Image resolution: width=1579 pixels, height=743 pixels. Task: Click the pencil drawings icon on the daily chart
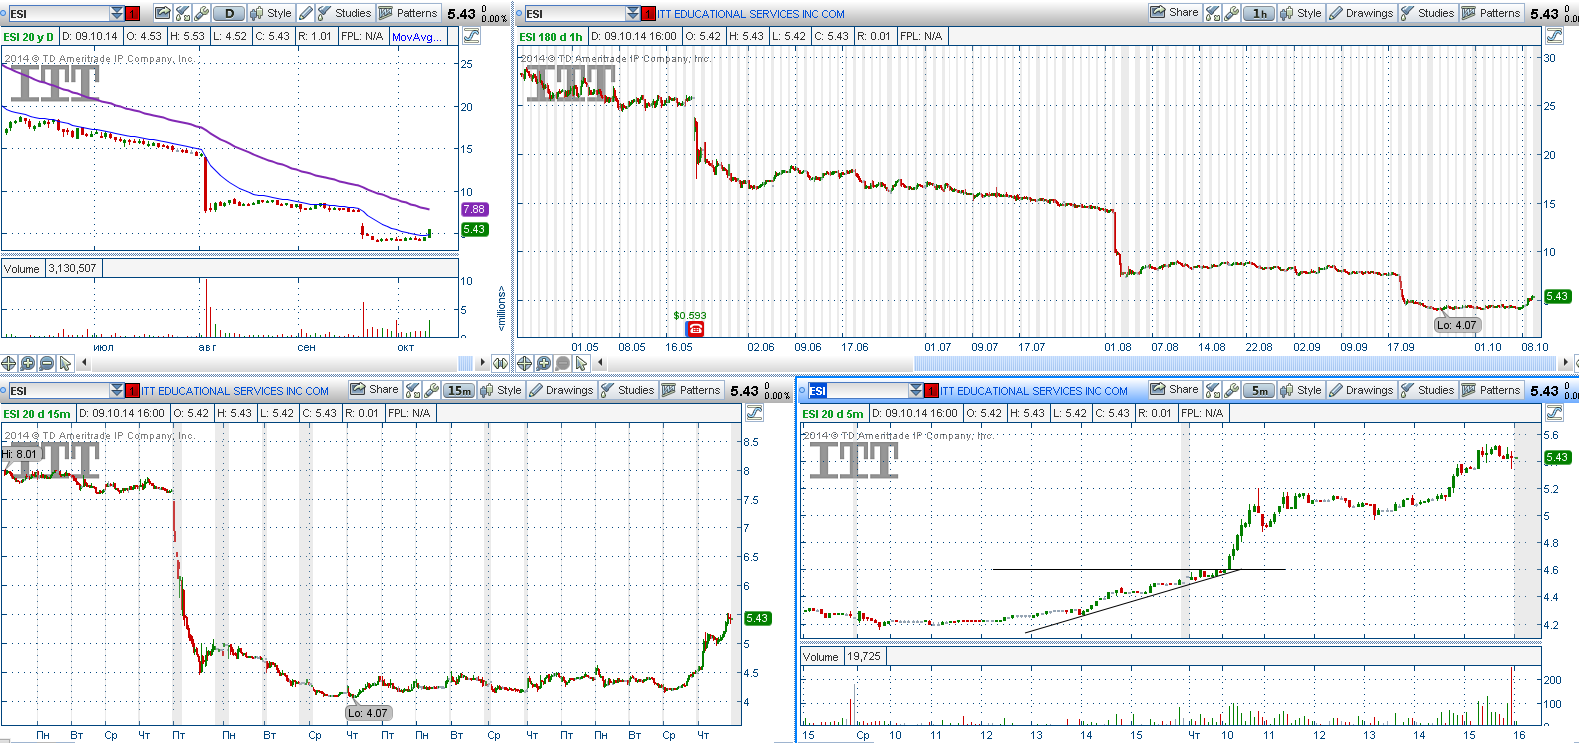pos(306,13)
